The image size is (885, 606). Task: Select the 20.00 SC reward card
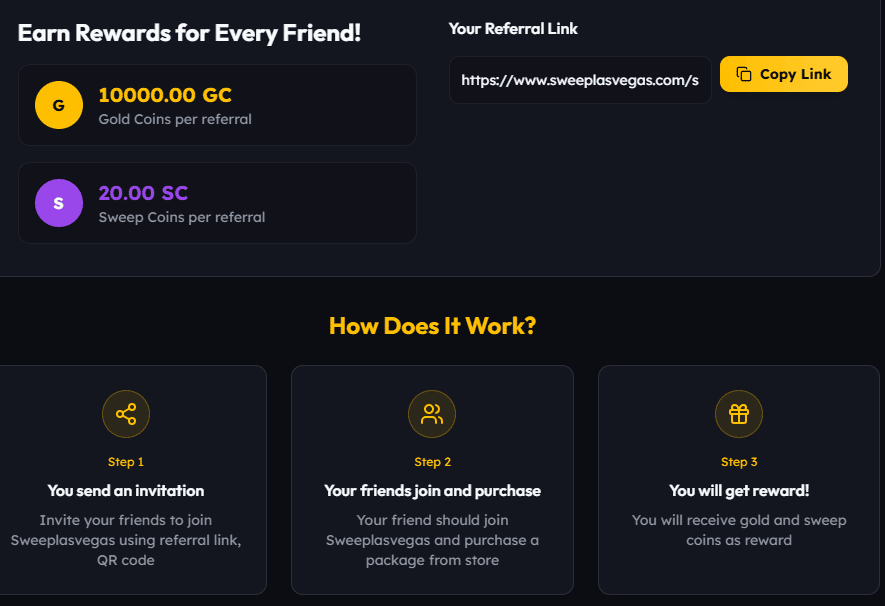coord(217,202)
